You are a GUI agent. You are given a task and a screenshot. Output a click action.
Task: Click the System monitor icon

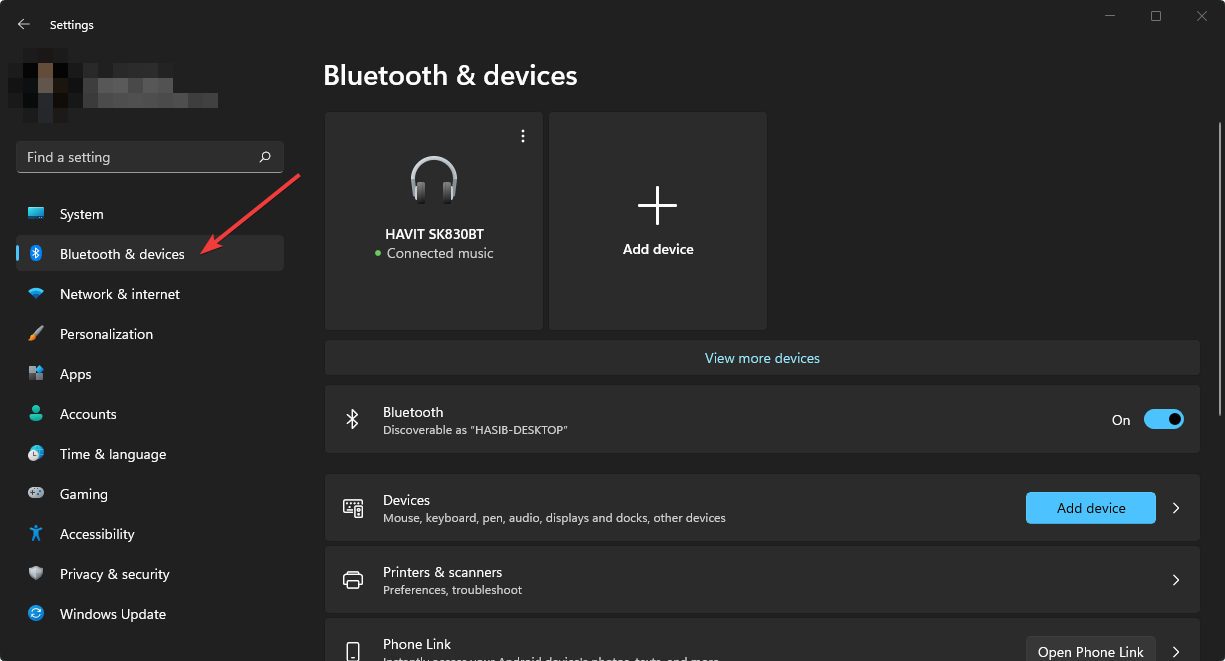[x=36, y=214]
